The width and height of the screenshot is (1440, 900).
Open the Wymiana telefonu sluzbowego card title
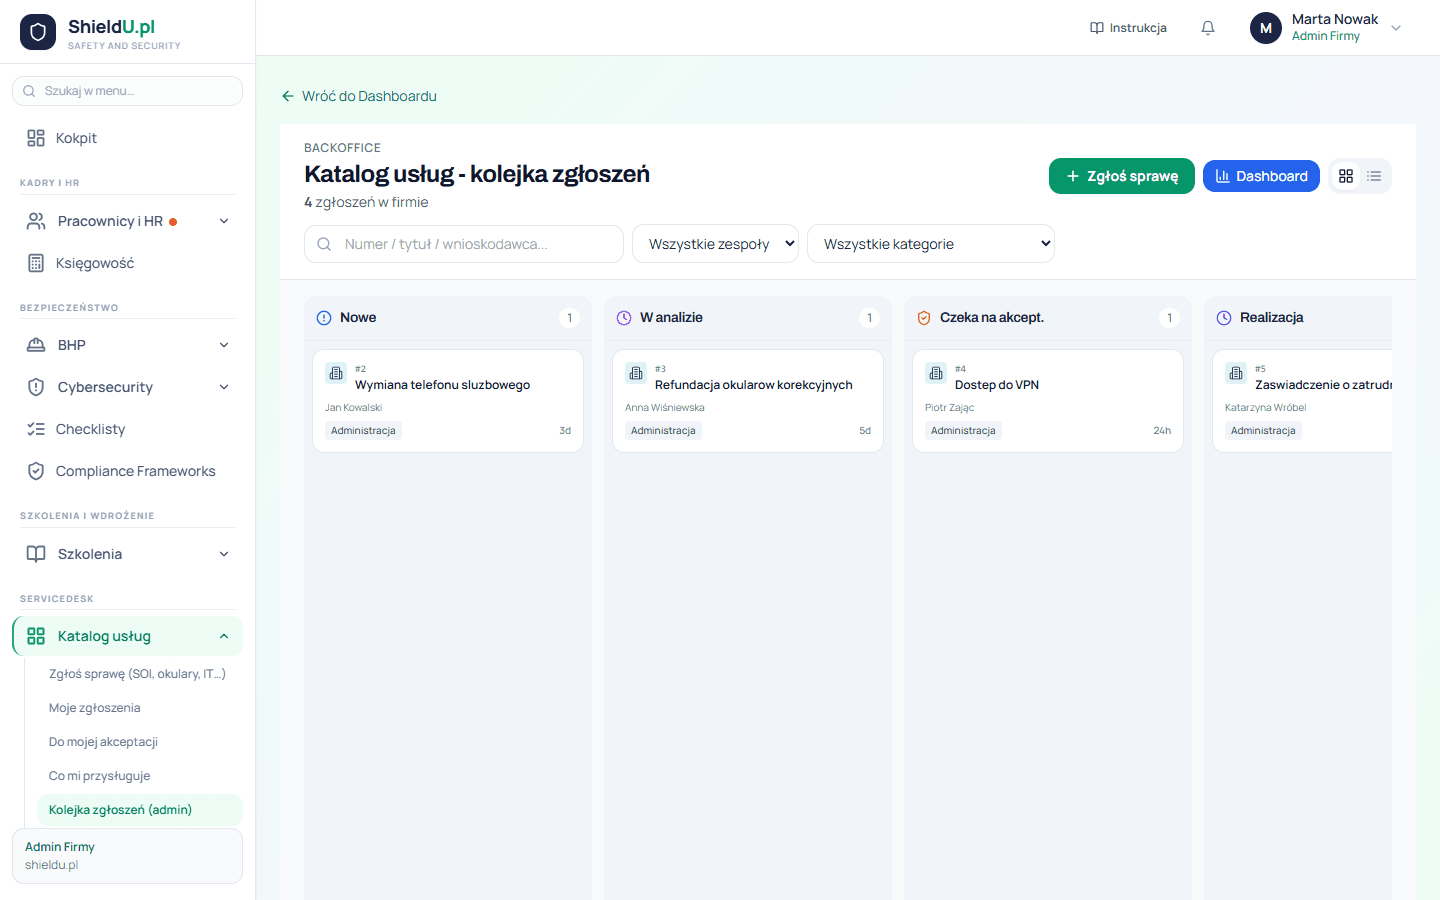click(x=442, y=385)
